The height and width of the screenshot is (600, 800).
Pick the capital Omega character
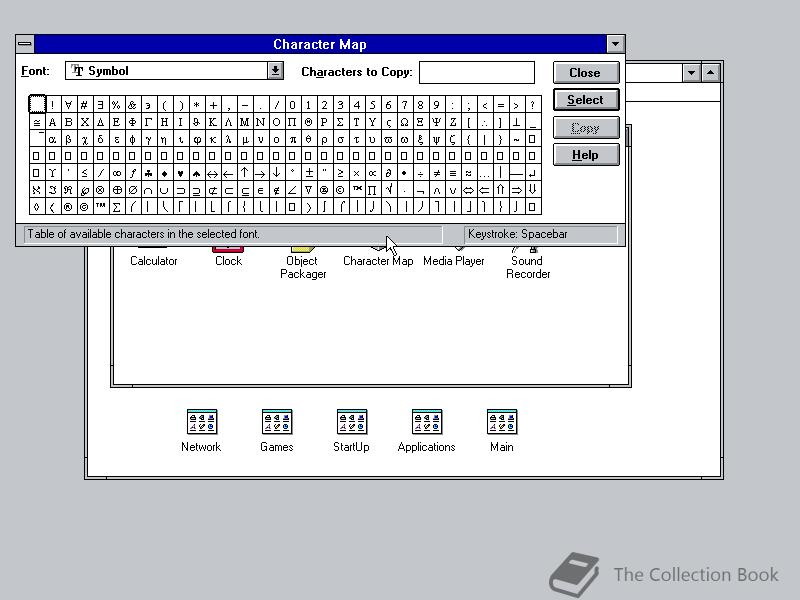click(x=404, y=122)
